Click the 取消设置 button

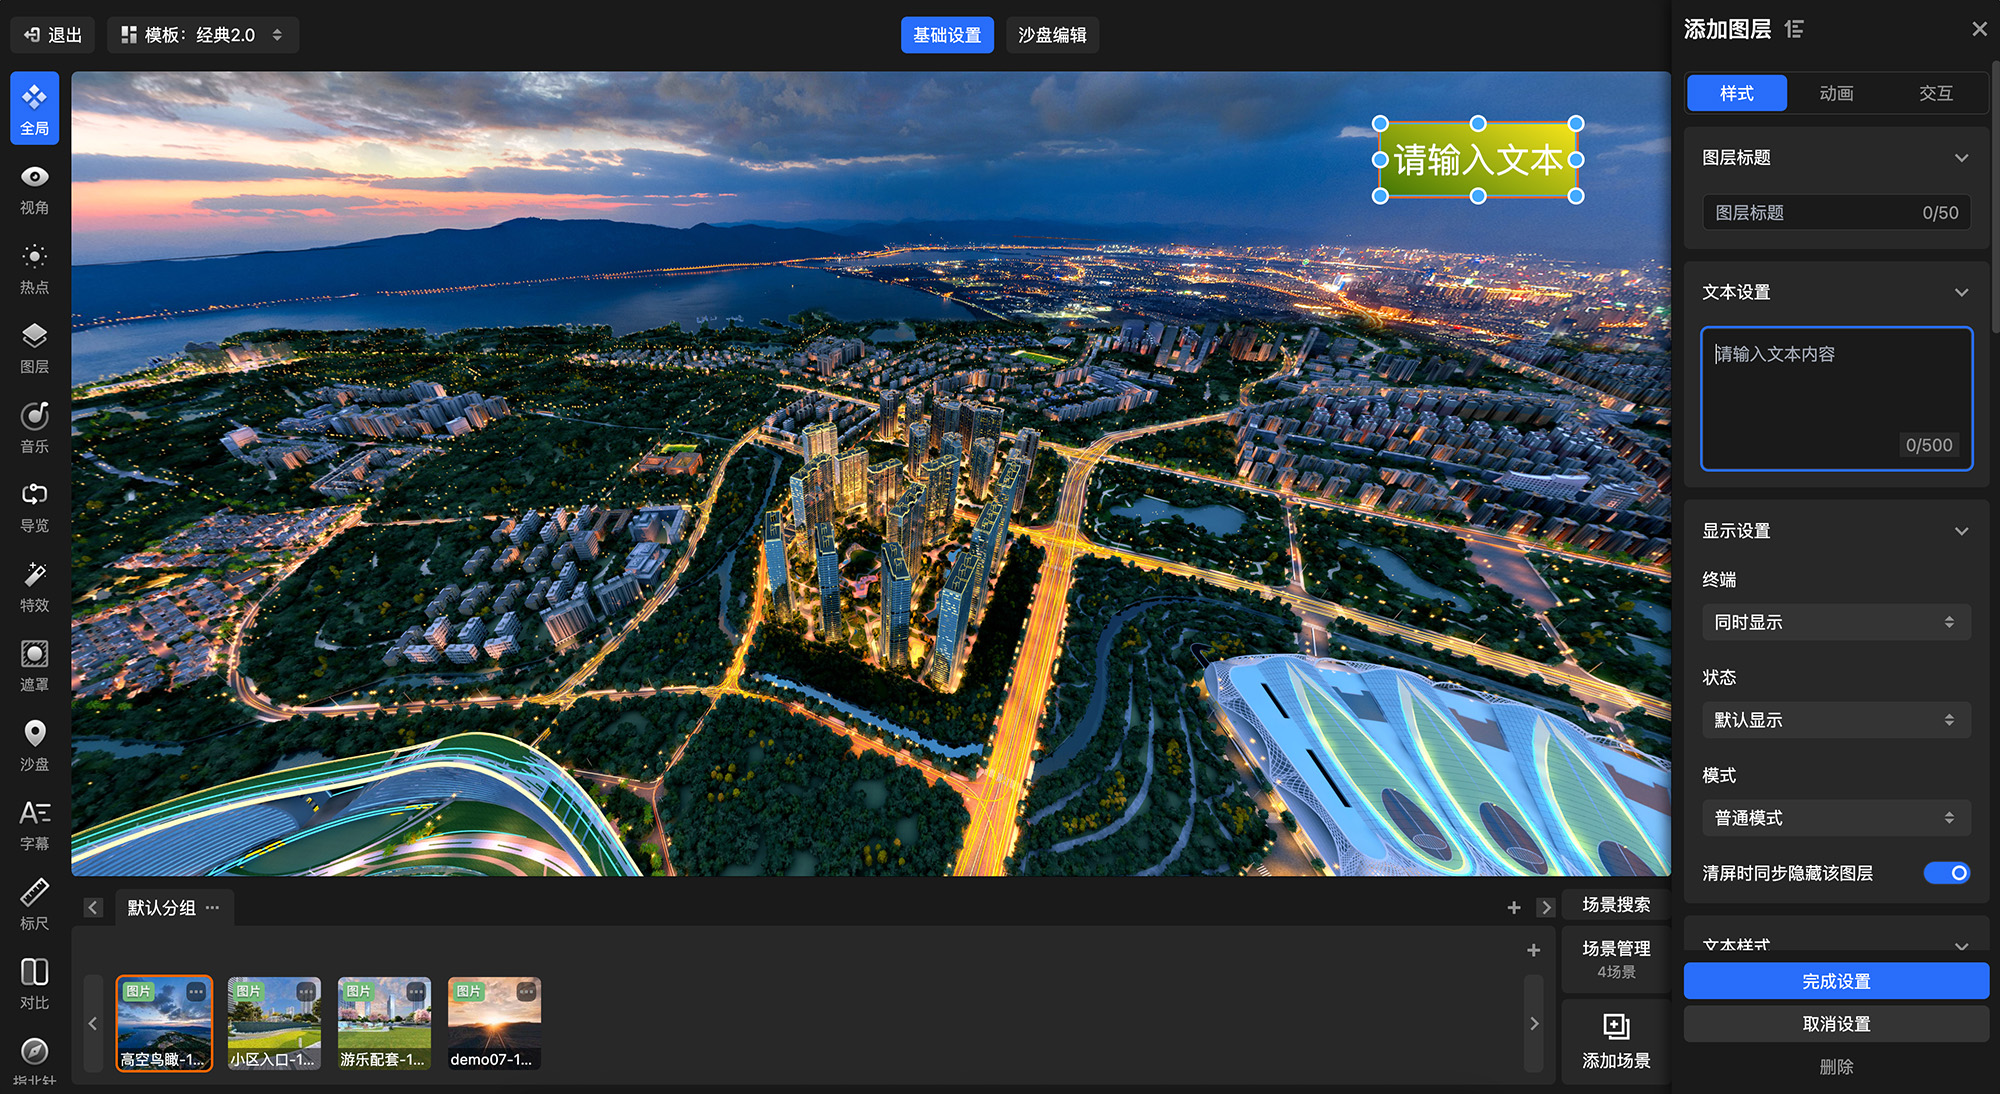pyautogui.click(x=1836, y=1024)
